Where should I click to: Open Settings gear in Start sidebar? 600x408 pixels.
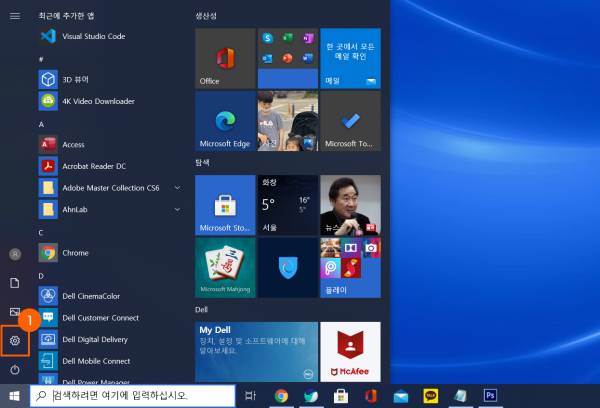15,340
